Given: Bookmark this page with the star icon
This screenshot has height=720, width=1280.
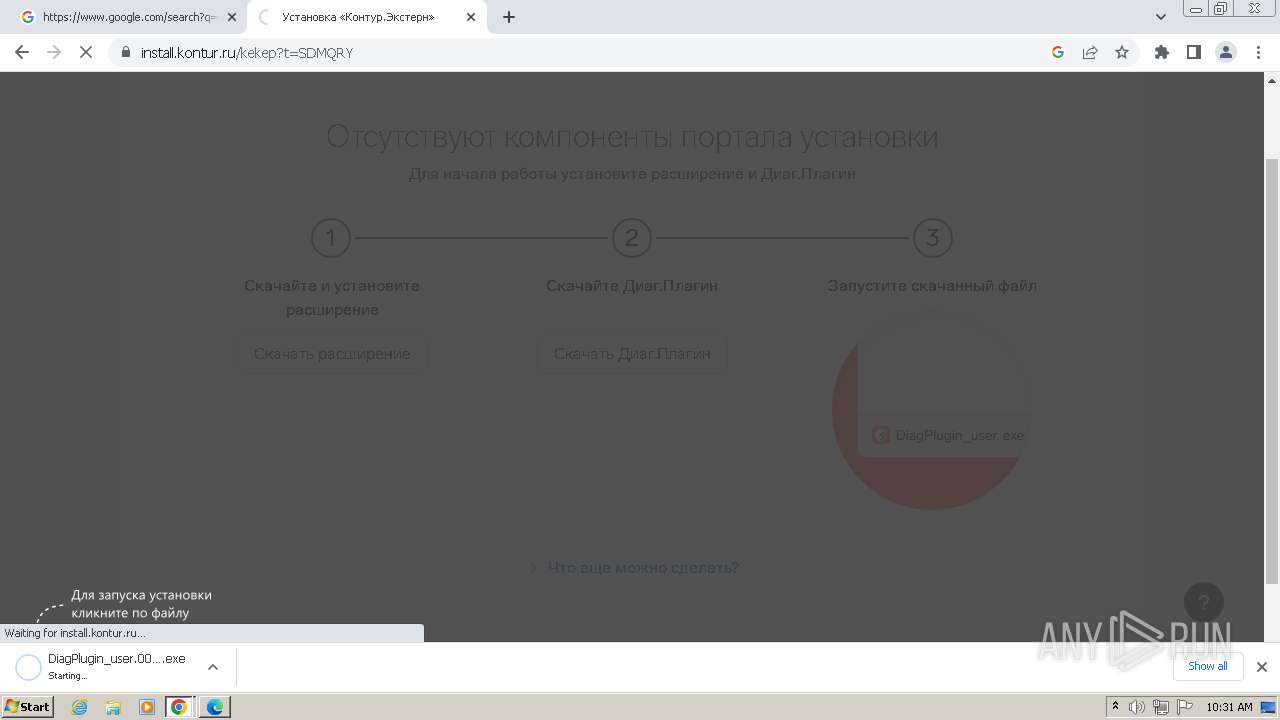Looking at the screenshot, I should (1122, 52).
